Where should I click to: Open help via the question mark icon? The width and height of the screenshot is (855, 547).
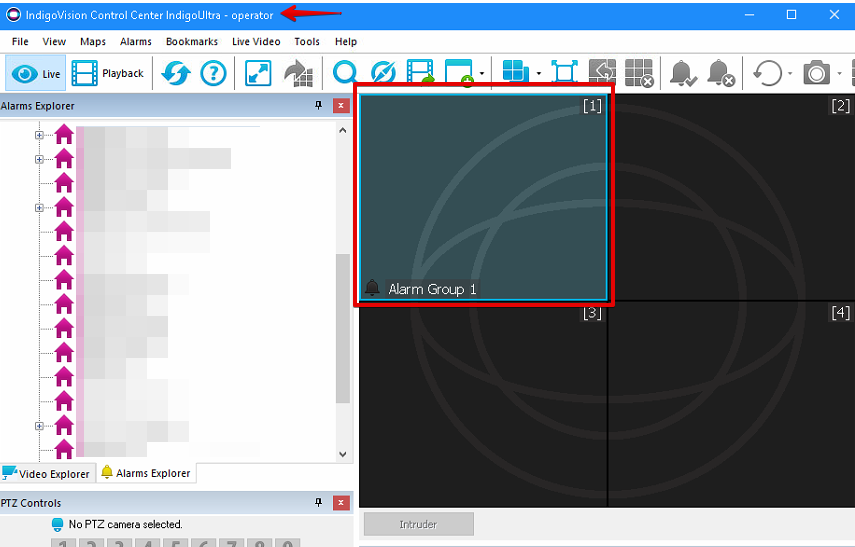tap(213, 73)
